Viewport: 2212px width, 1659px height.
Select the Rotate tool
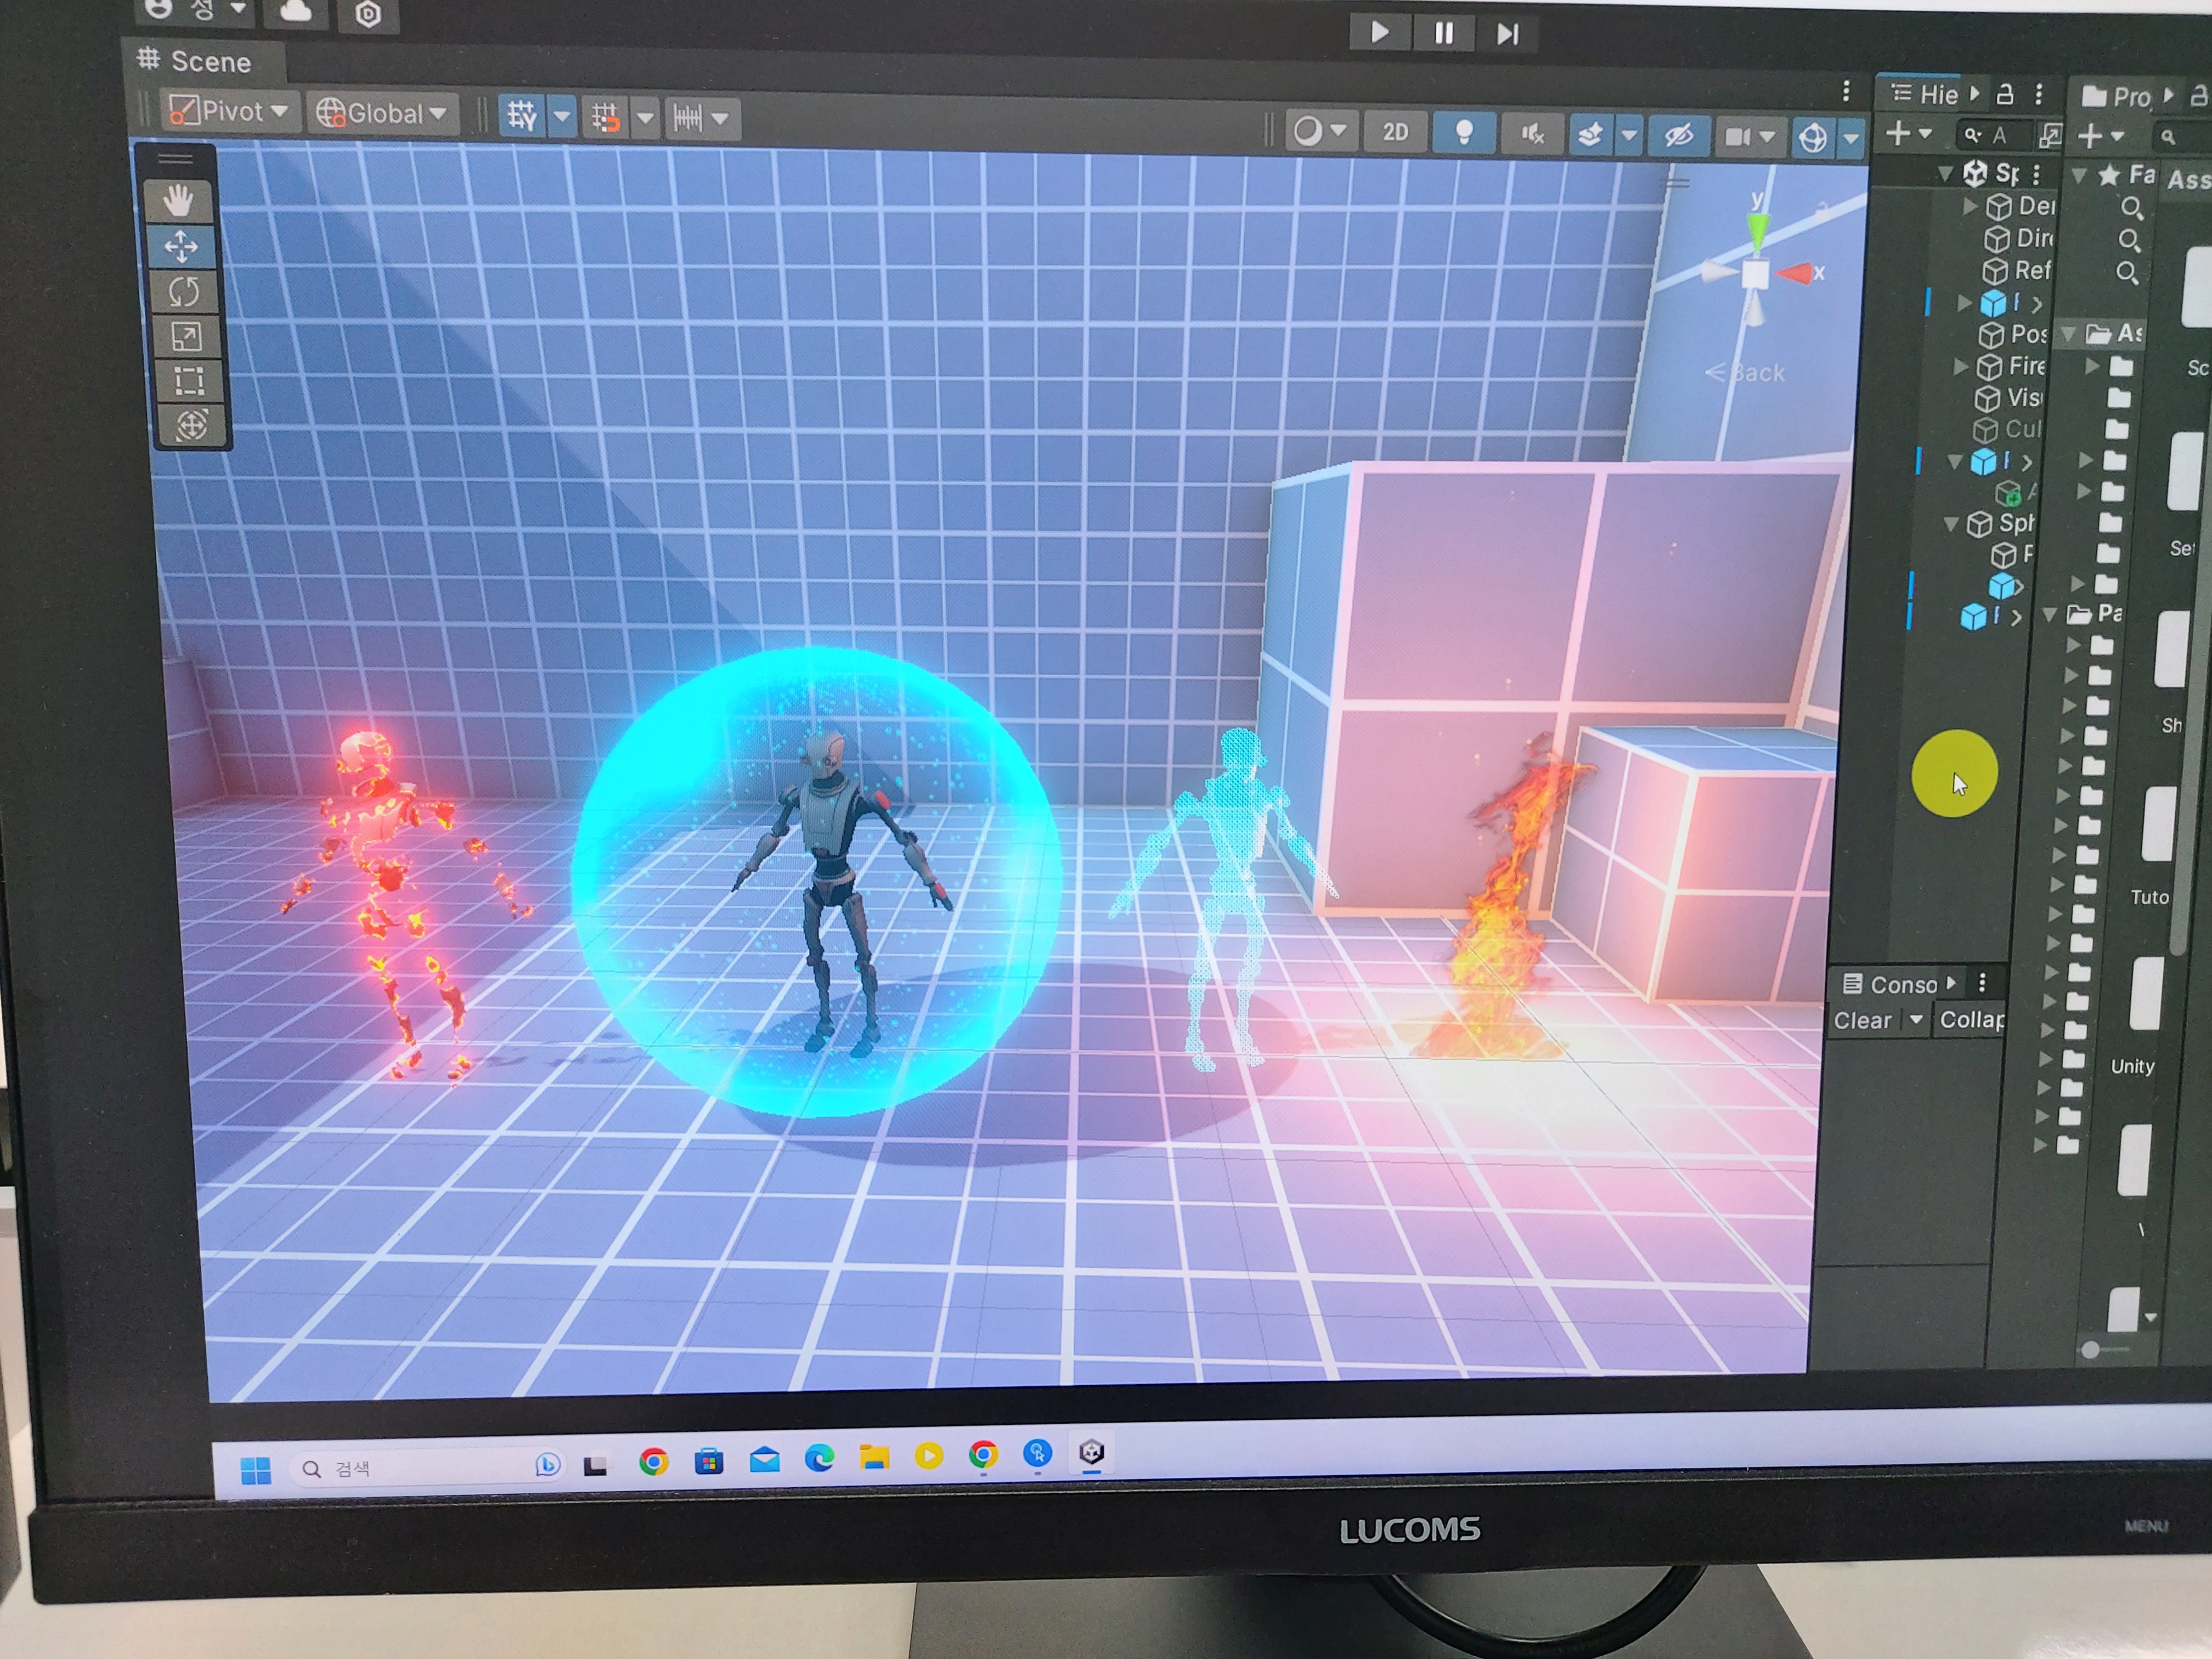tap(184, 292)
